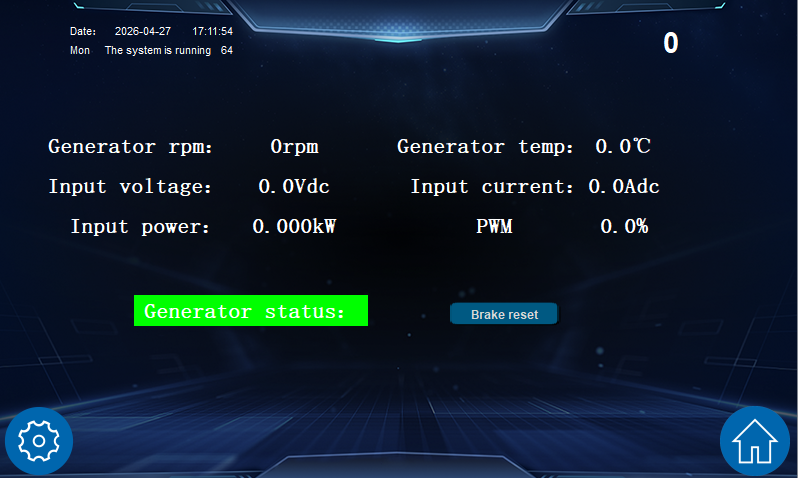798x478 pixels.
Task: Select the green Generator status indicator
Action: [251, 311]
